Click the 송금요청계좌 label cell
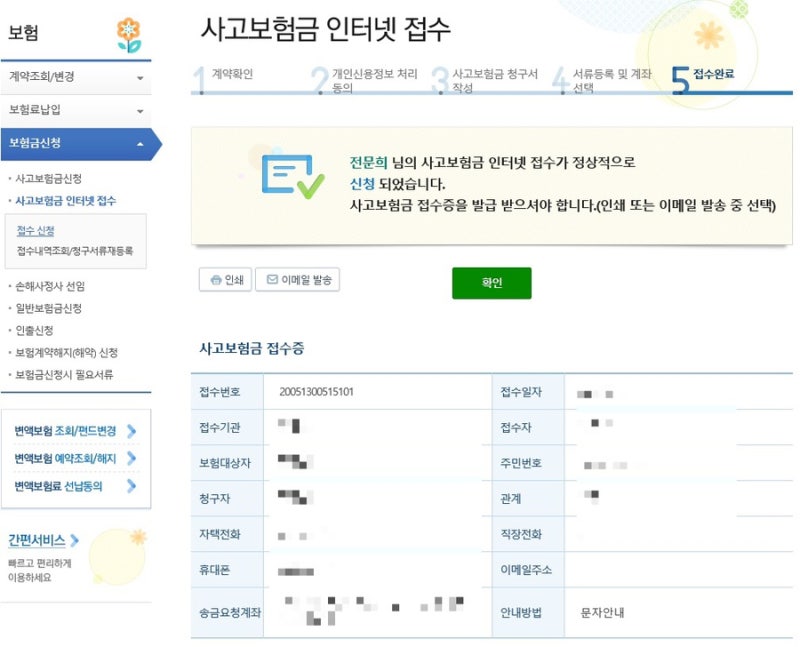Screen dimensions: 800x647 pos(227,612)
